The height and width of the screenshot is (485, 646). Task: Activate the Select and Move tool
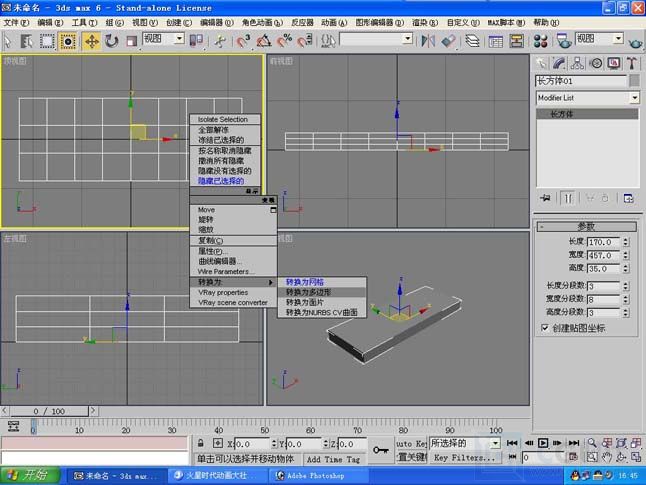91,41
